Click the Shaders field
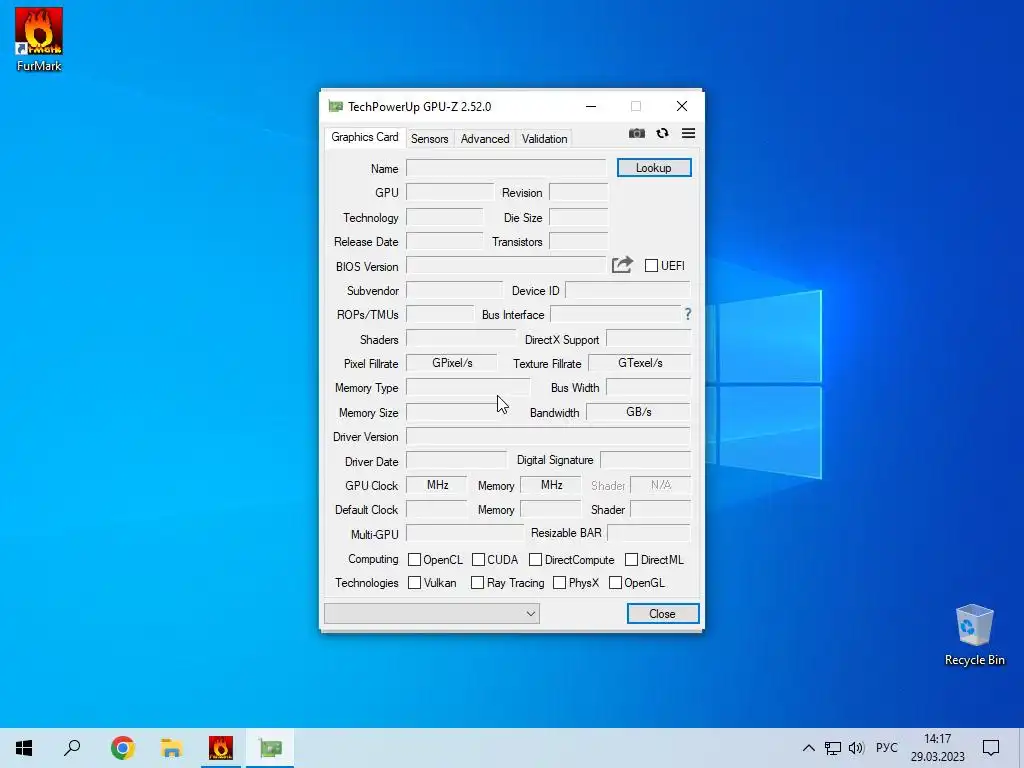The height and width of the screenshot is (768, 1024). coord(460,339)
